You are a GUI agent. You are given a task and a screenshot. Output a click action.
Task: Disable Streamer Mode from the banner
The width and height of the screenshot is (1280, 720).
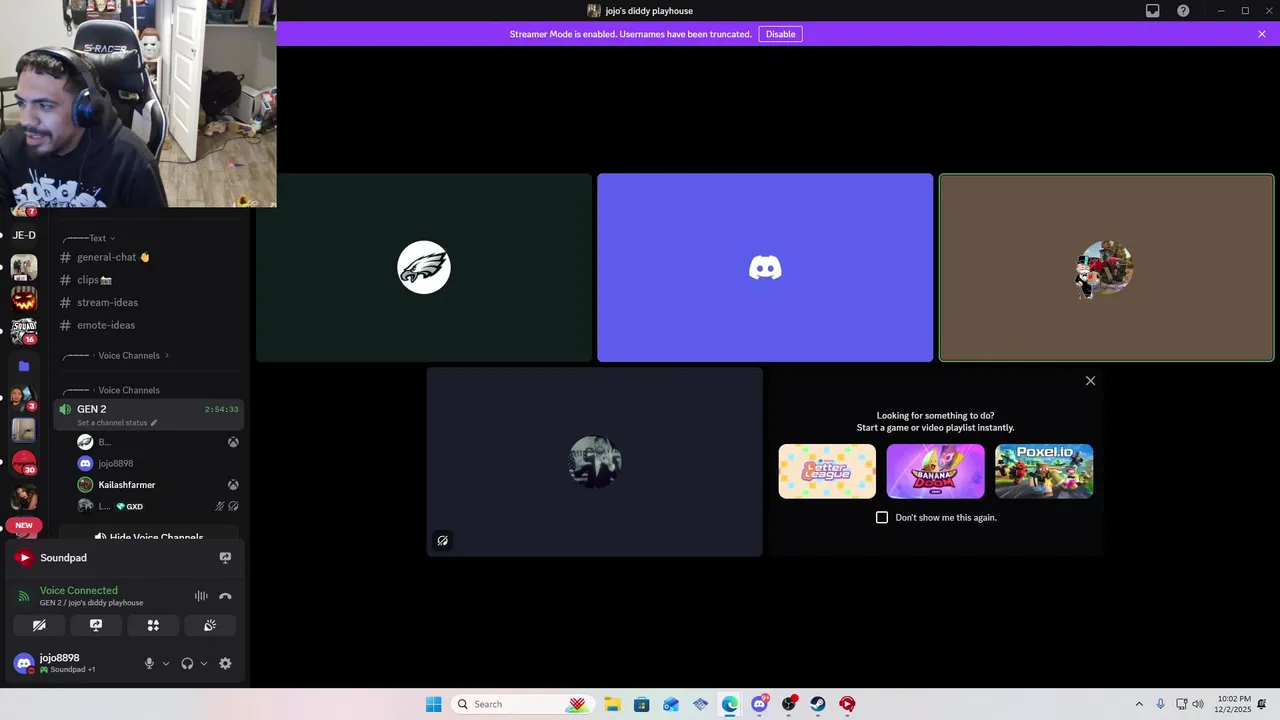tap(780, 34)
